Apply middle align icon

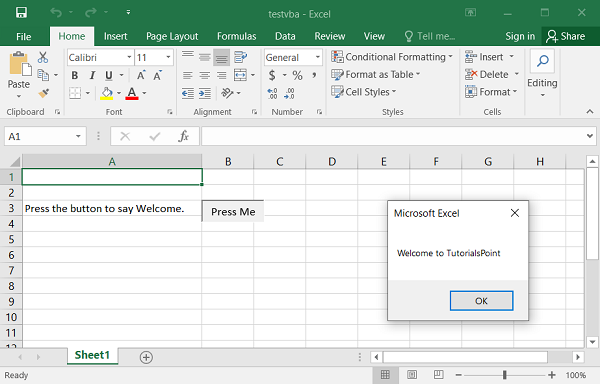click(205, 57)
